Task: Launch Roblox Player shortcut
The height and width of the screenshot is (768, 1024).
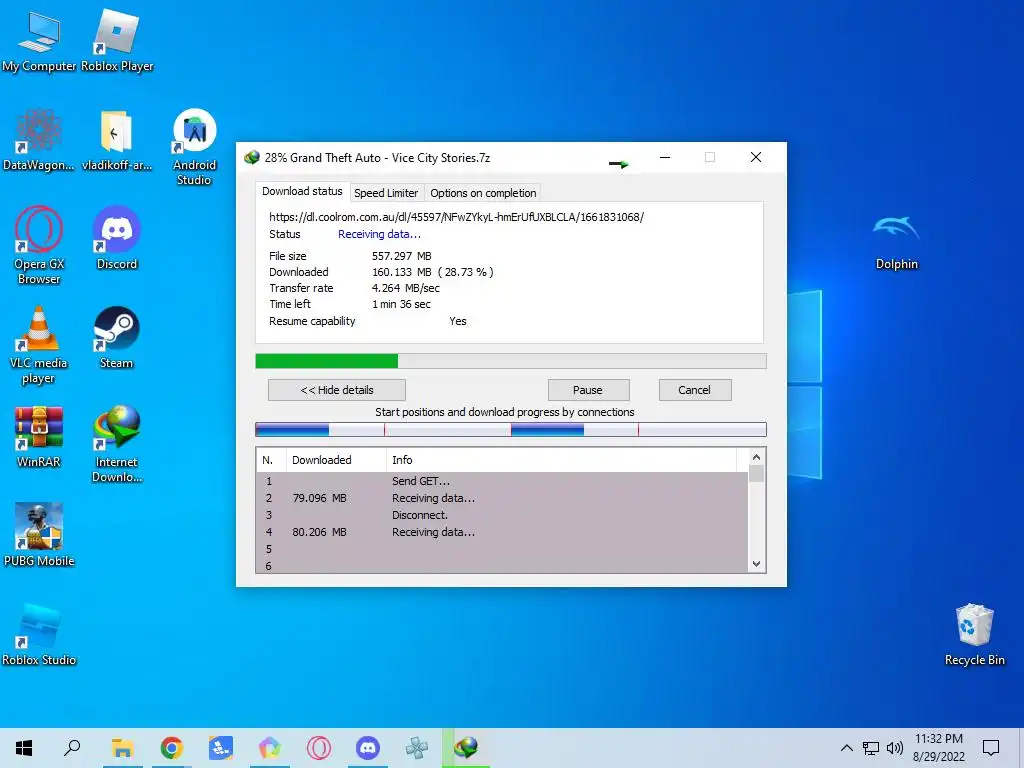Action: (x=117, y=40)
